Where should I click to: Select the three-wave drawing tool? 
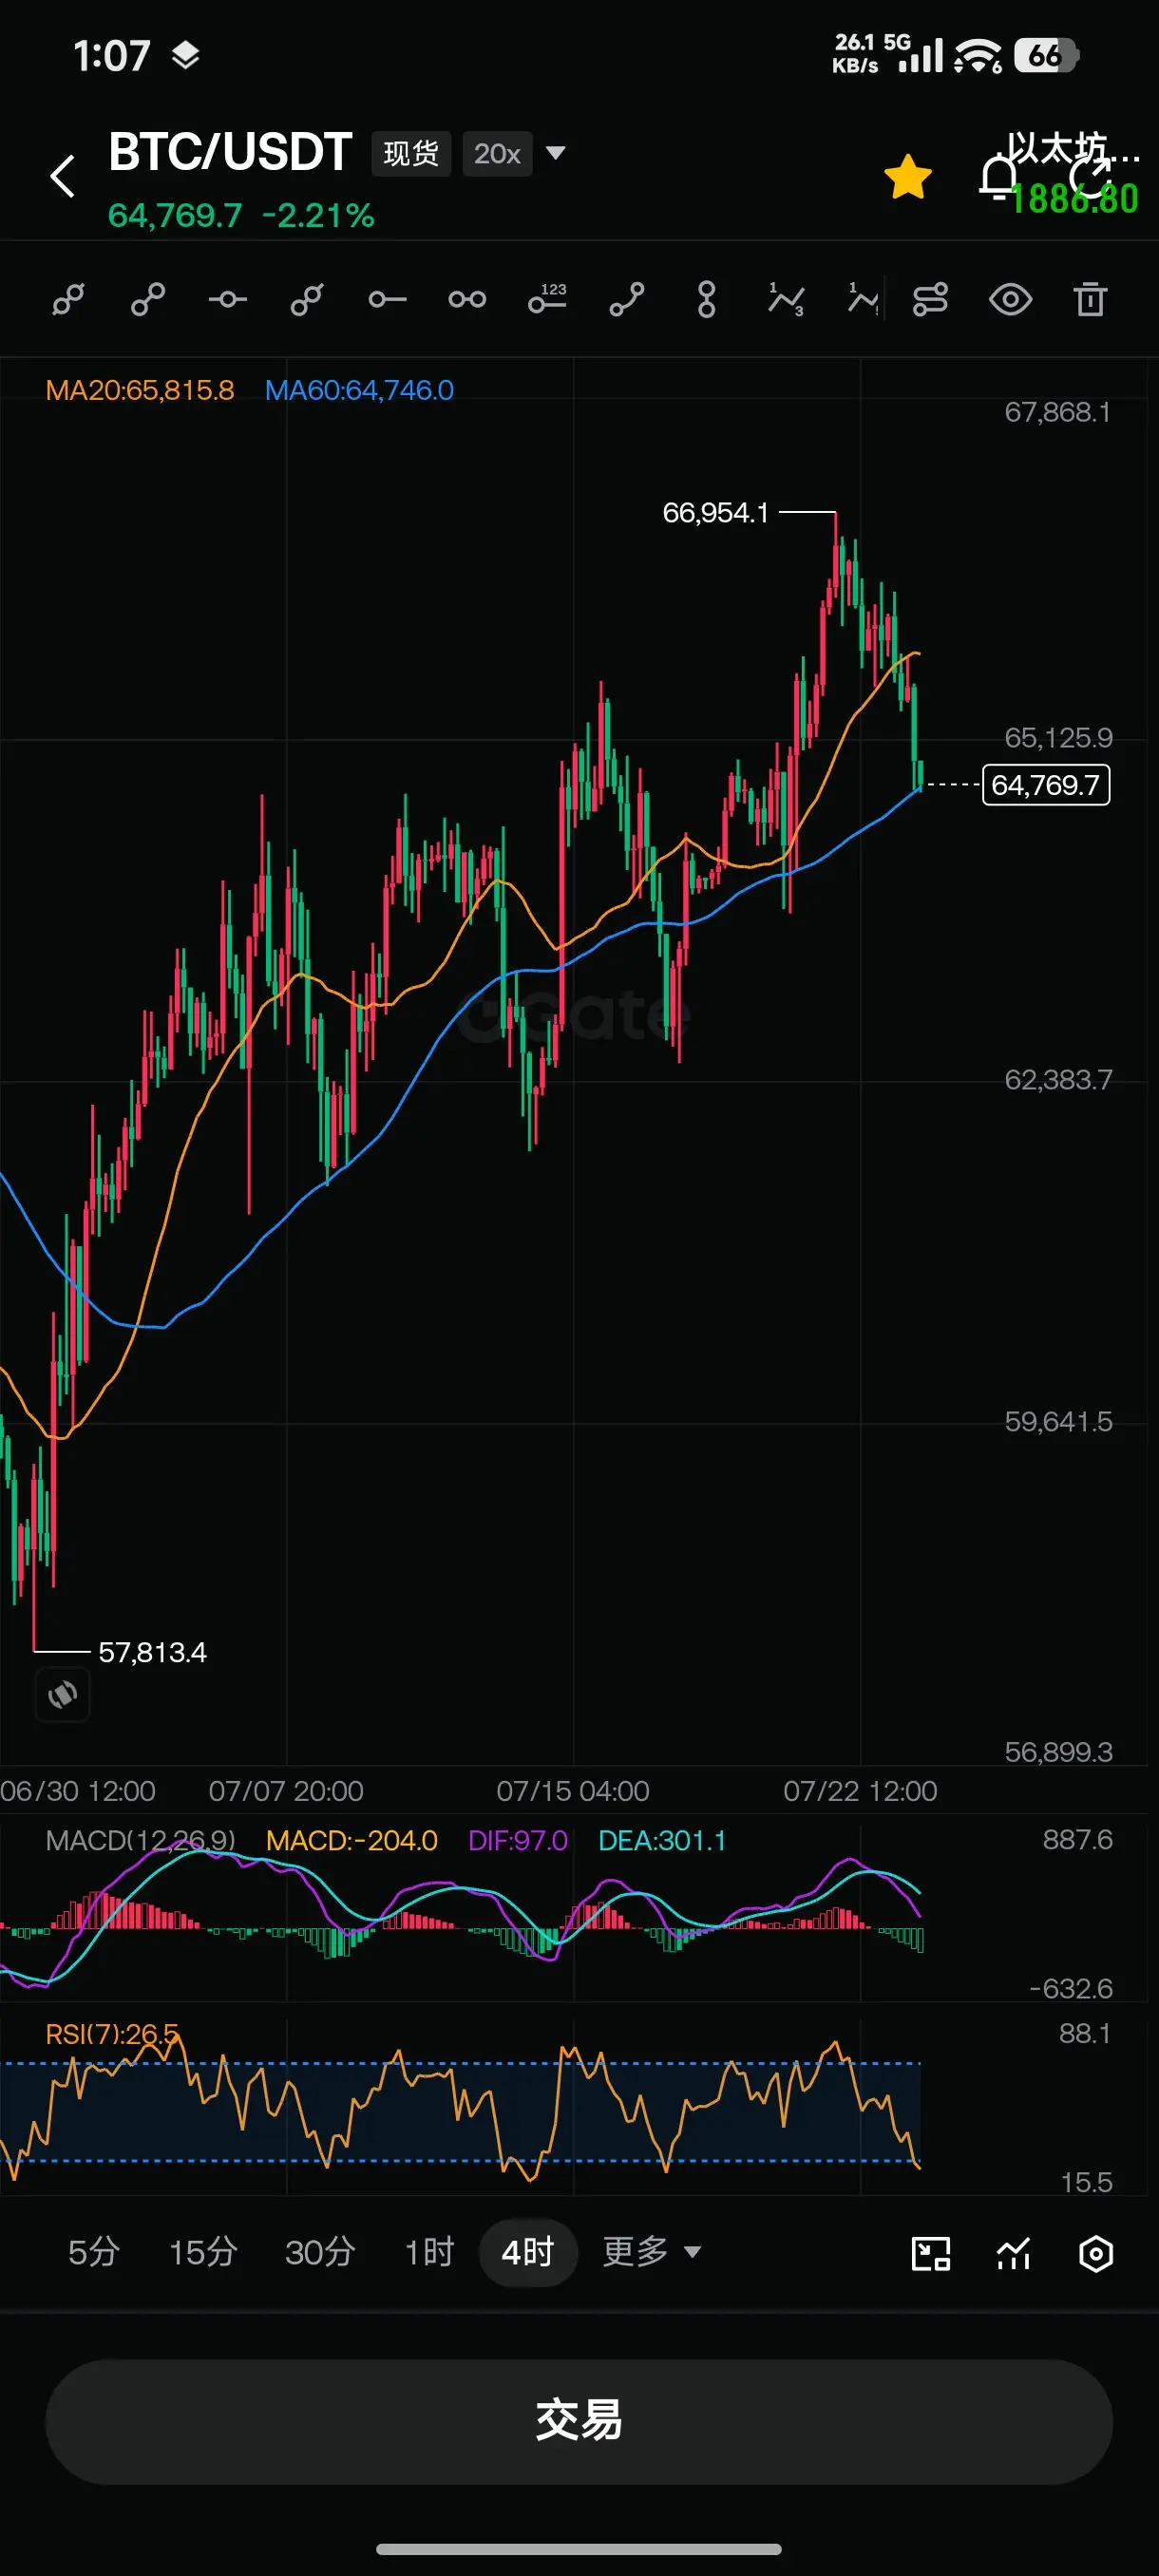(786, 299)
